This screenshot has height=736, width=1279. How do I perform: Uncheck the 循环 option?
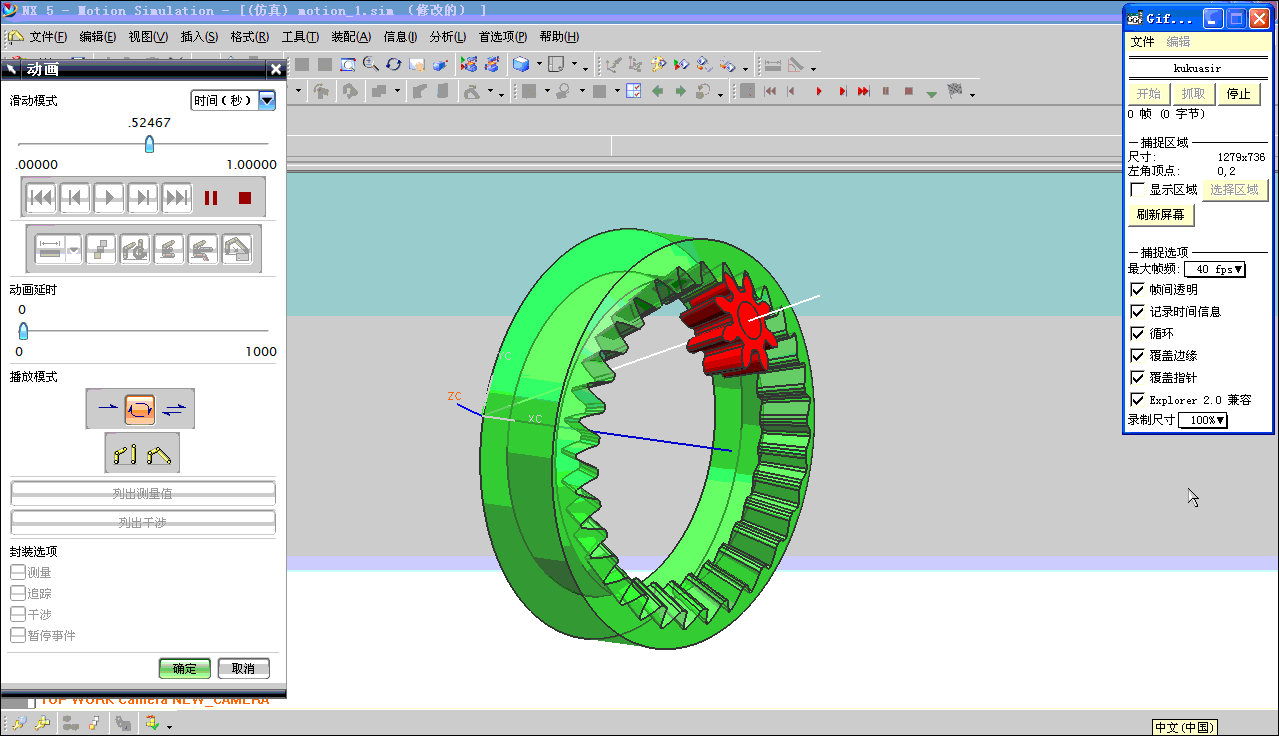[1137, 333]
